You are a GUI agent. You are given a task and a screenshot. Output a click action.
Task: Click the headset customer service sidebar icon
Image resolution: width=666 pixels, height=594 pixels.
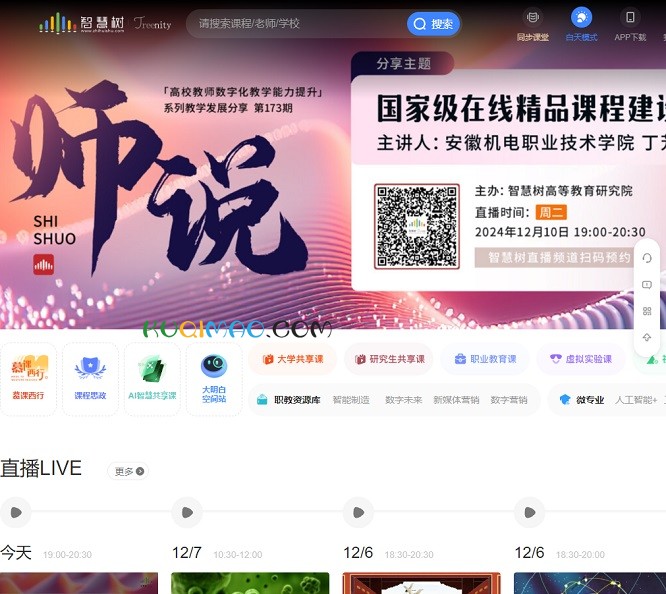point(647,258)
